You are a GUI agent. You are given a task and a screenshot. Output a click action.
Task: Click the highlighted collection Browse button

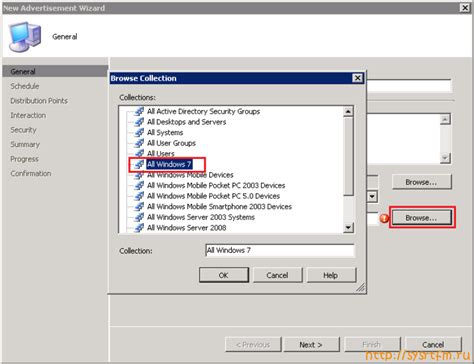click(x=422, y=218)
